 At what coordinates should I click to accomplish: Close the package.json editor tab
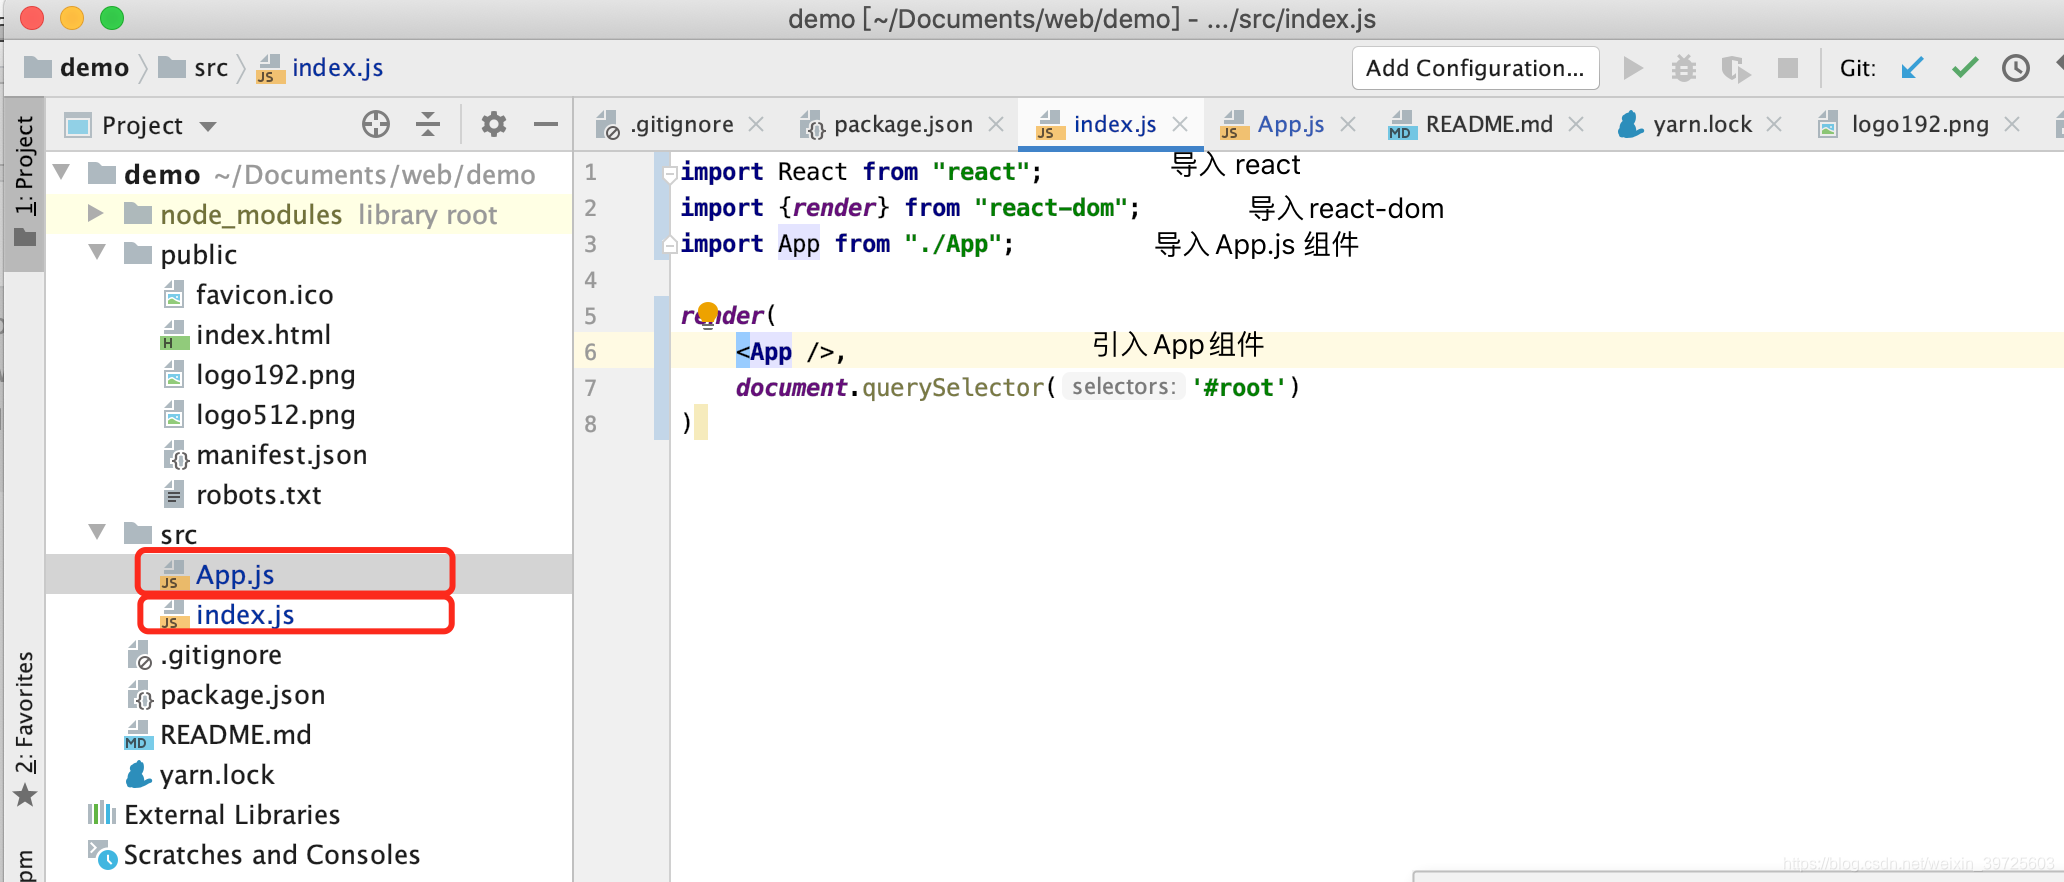pos(996,124)
